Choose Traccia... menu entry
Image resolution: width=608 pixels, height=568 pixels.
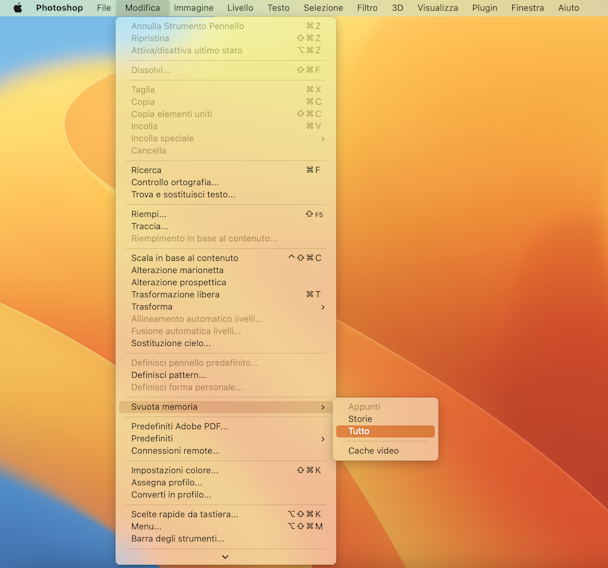click(226, 226)
